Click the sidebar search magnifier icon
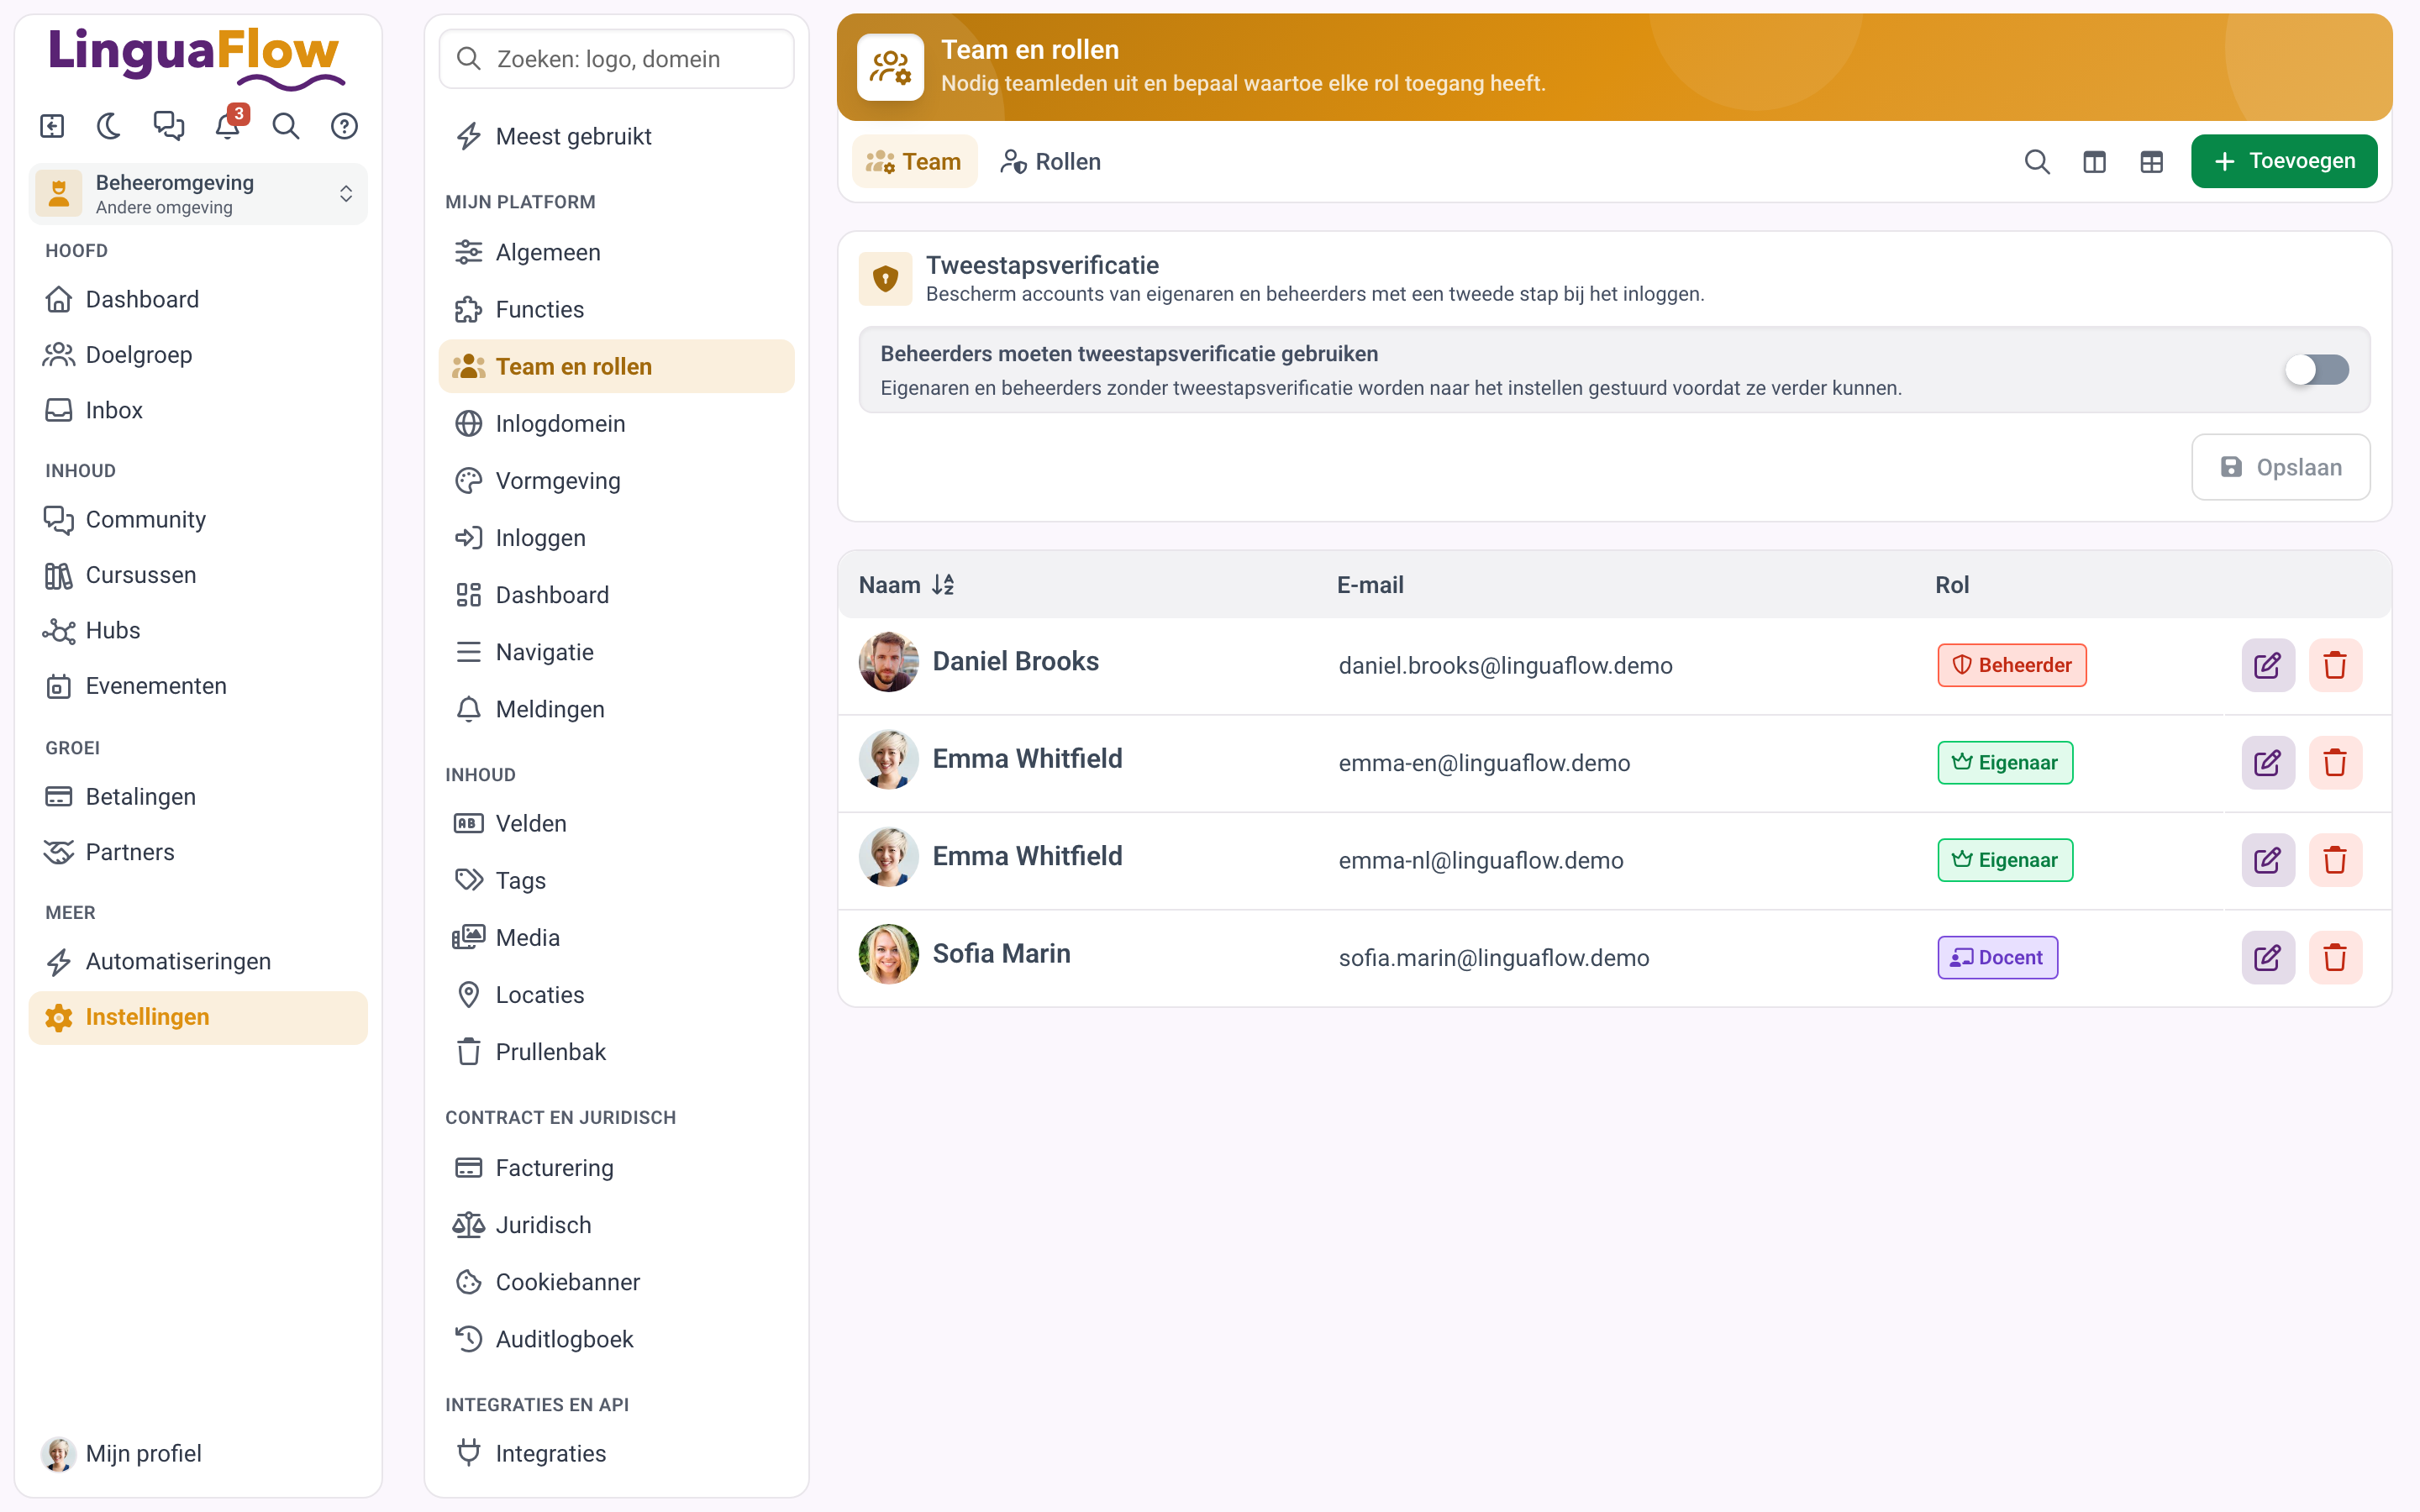2420x1512 pixels. click(x=286, y=126)
